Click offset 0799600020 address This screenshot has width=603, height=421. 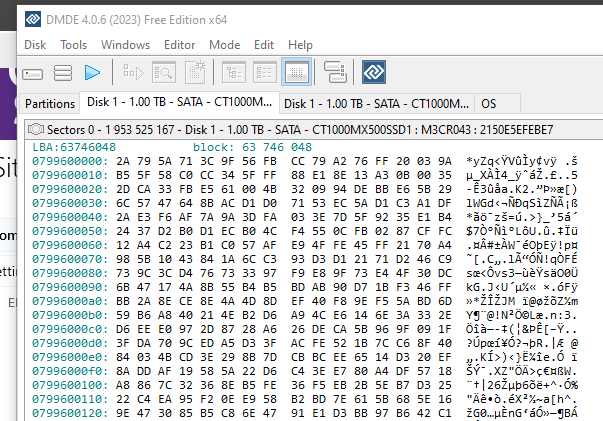70,189
